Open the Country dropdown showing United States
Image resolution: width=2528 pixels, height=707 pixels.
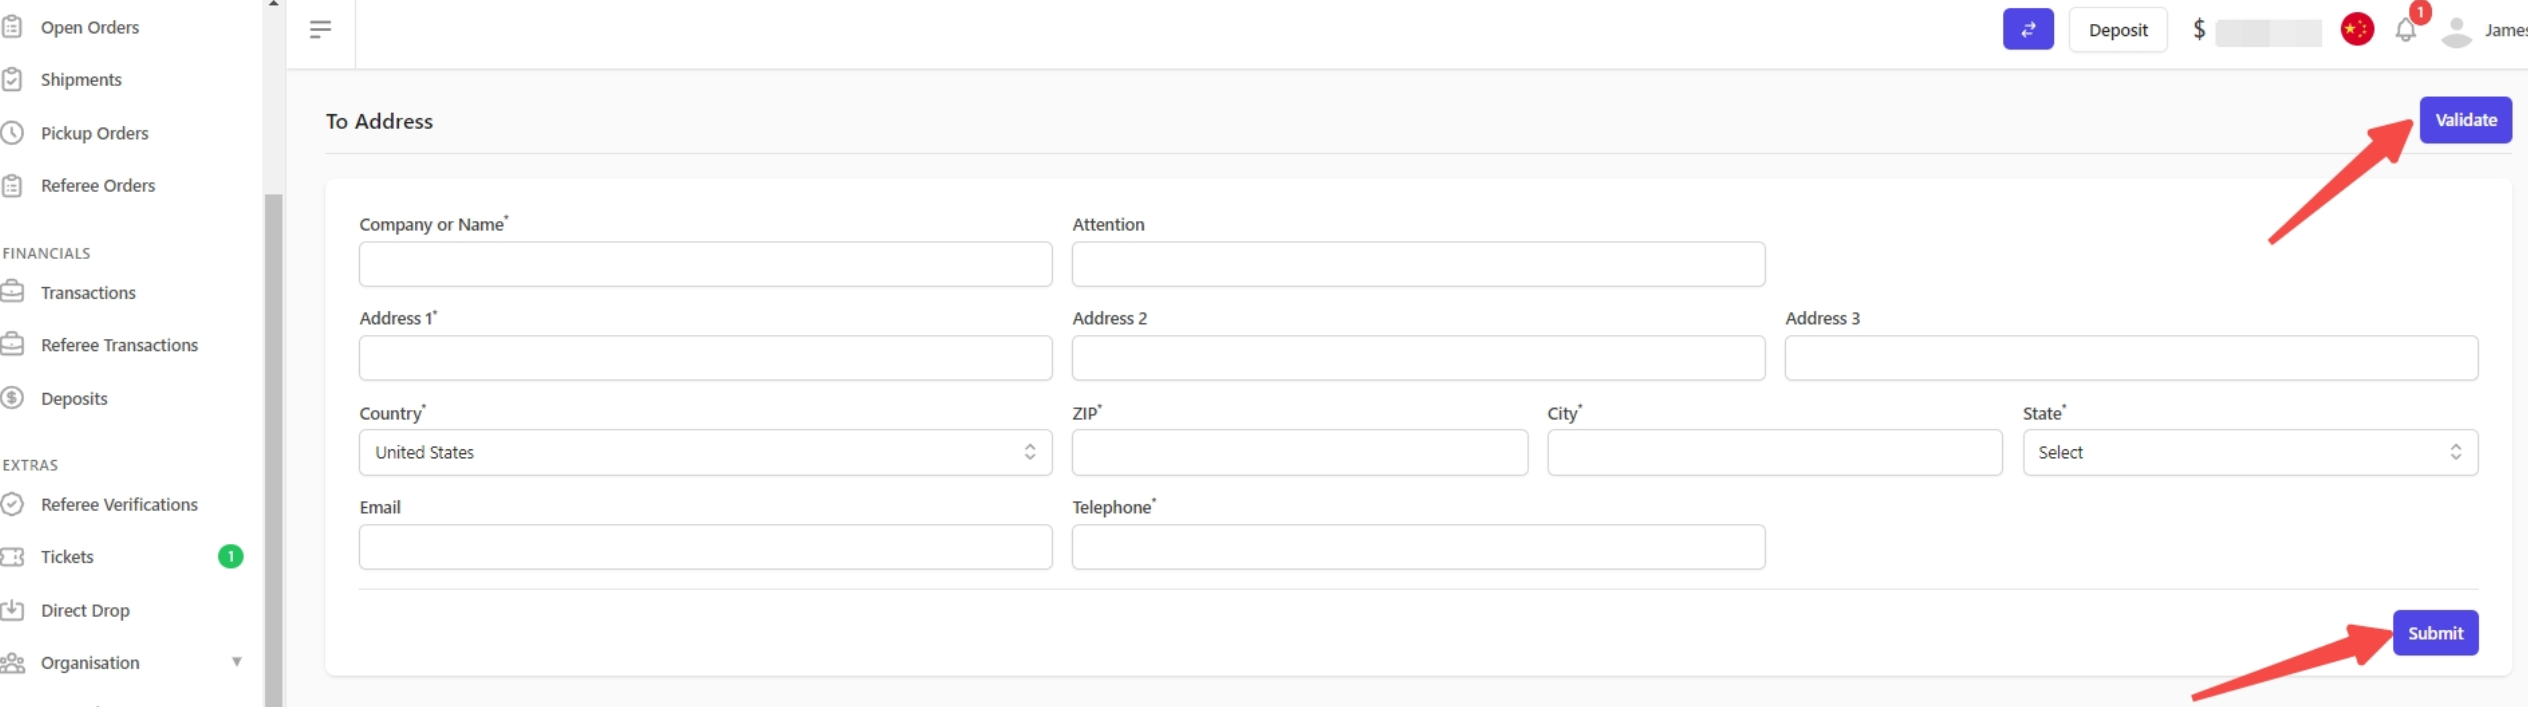pyautogui.click(x=705, y=452)
